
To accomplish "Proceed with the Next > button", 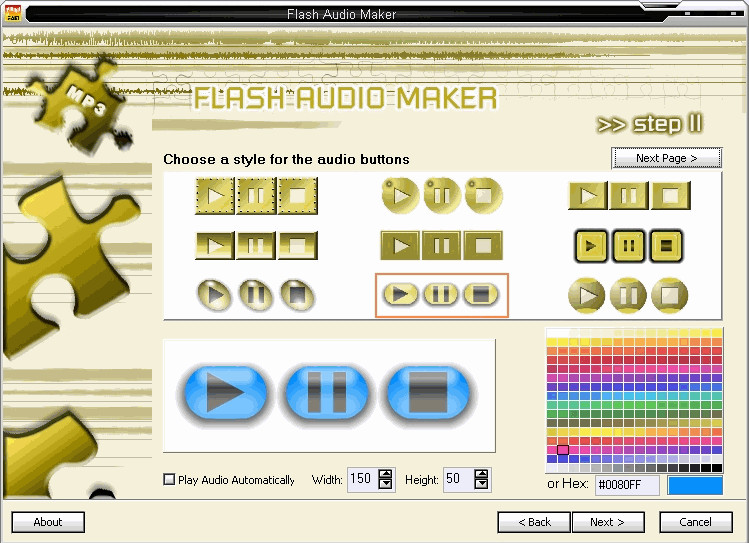I will (608, 522).
